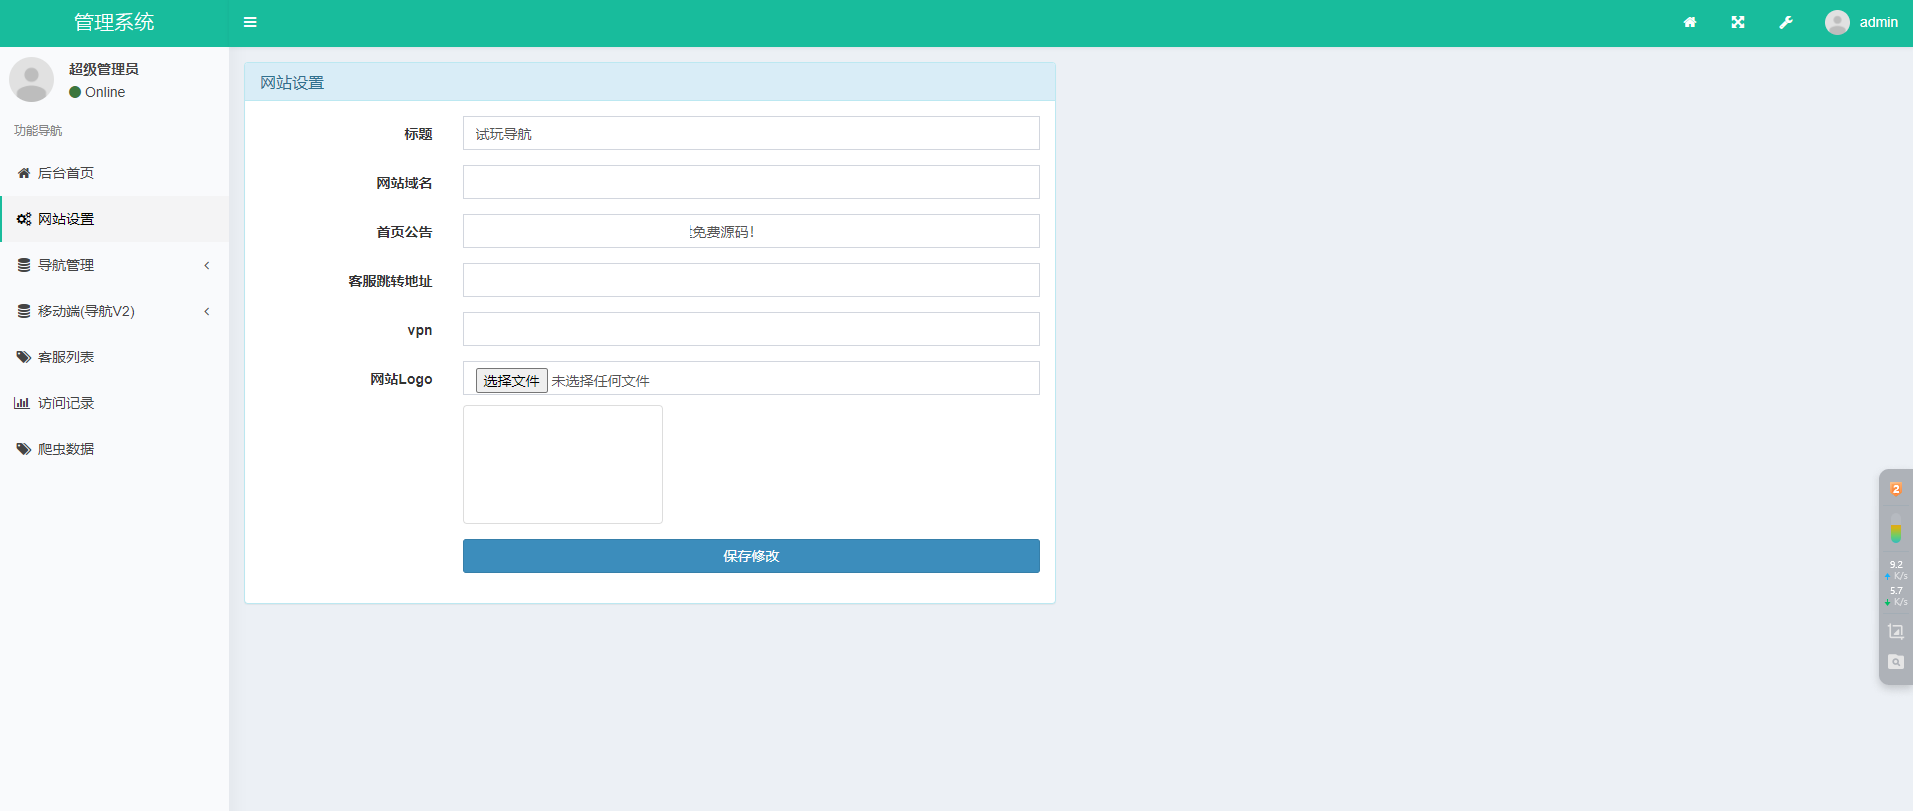Click the 标题 input field
1913x811 pixels.
tap(750, 133)
